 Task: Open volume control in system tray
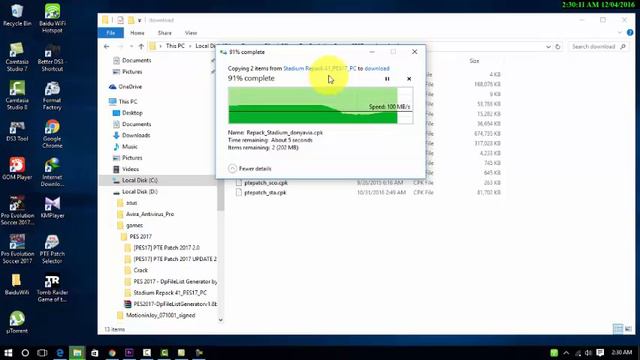tap(588, 353)
